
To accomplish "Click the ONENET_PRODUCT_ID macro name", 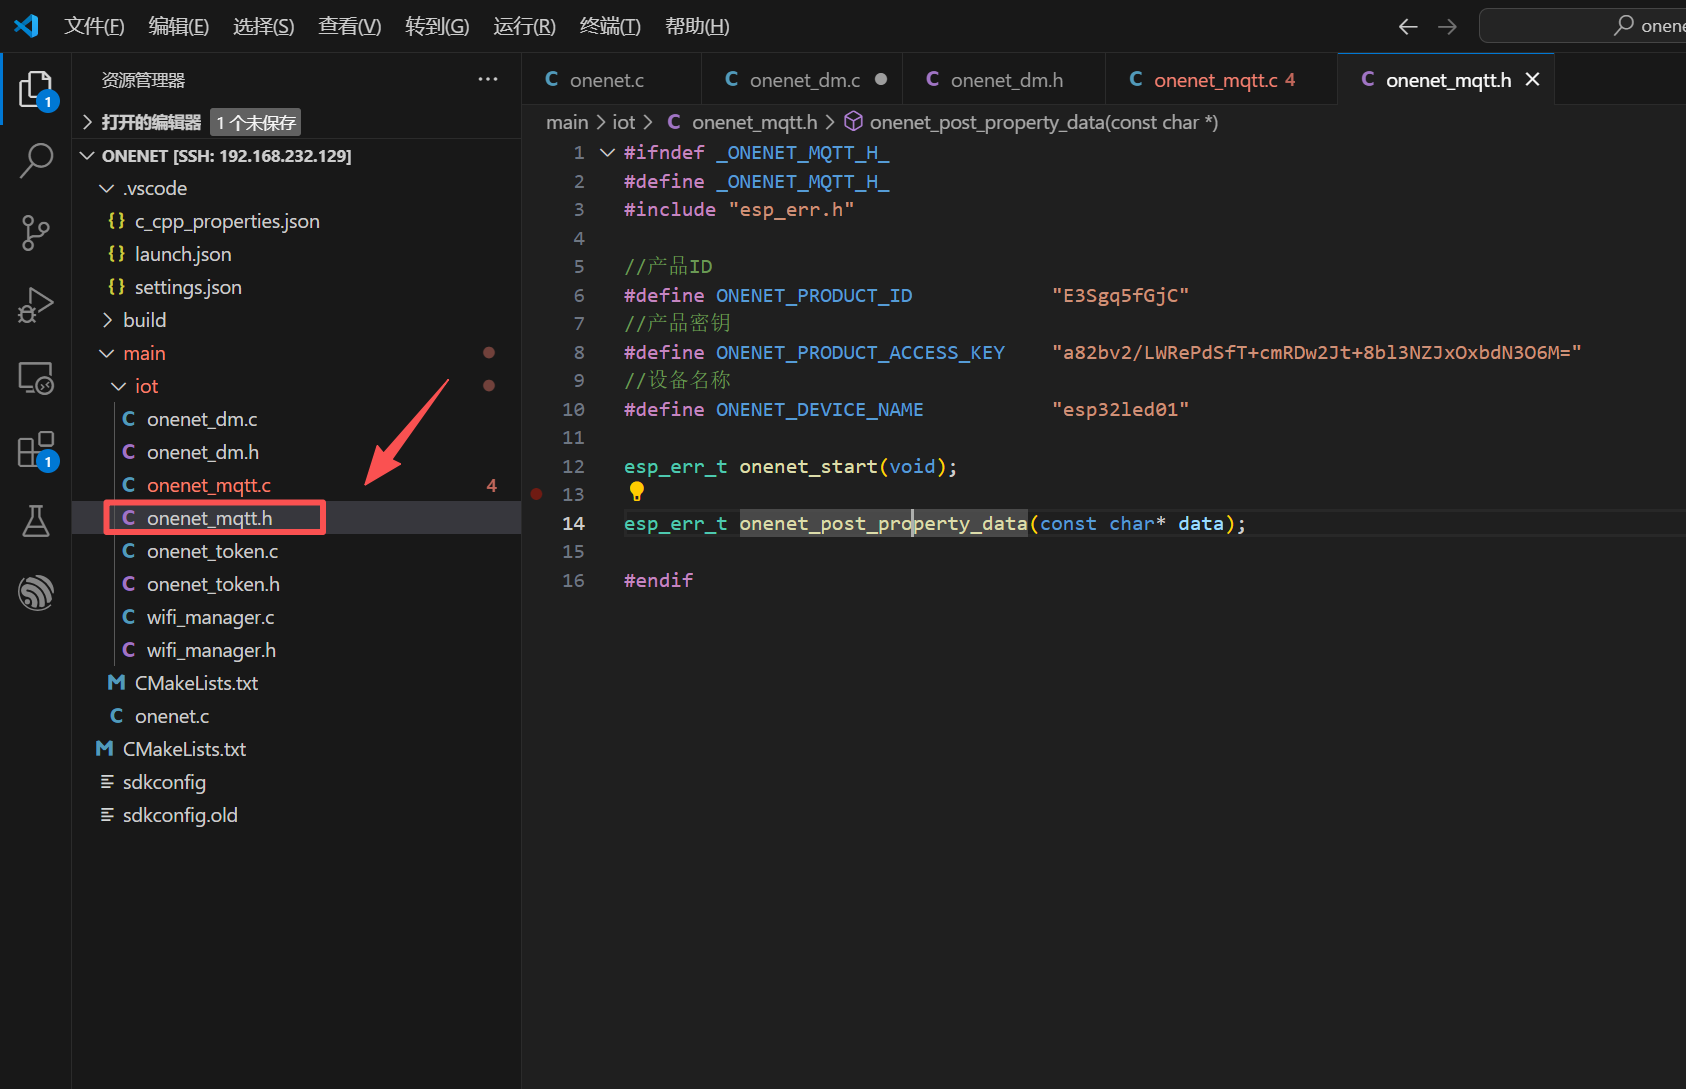I will (814, 296).
